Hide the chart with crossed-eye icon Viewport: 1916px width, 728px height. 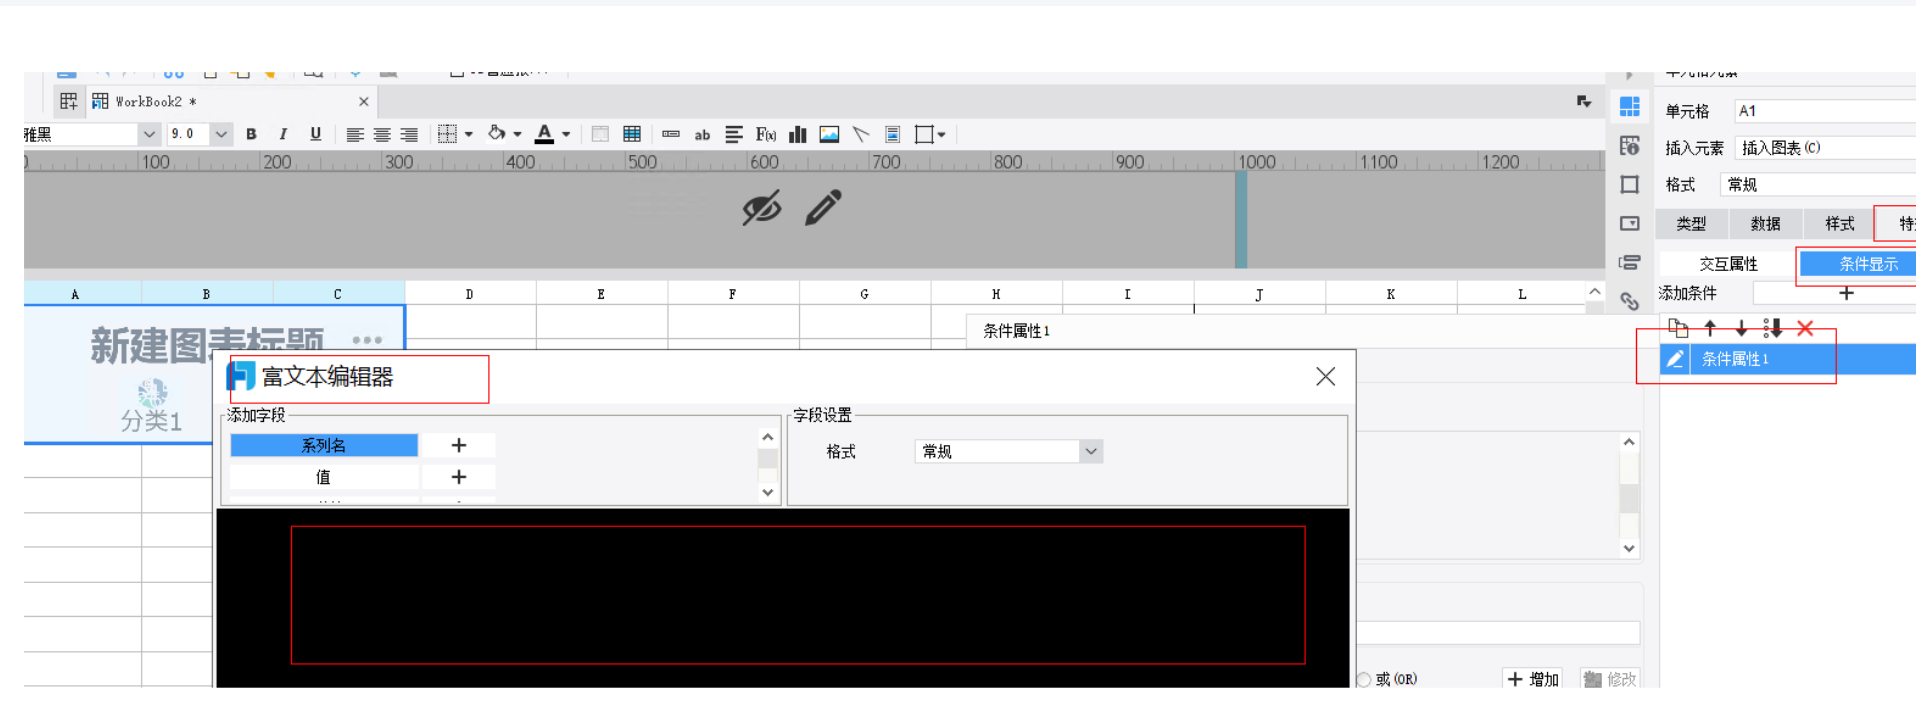coord(761,208)
